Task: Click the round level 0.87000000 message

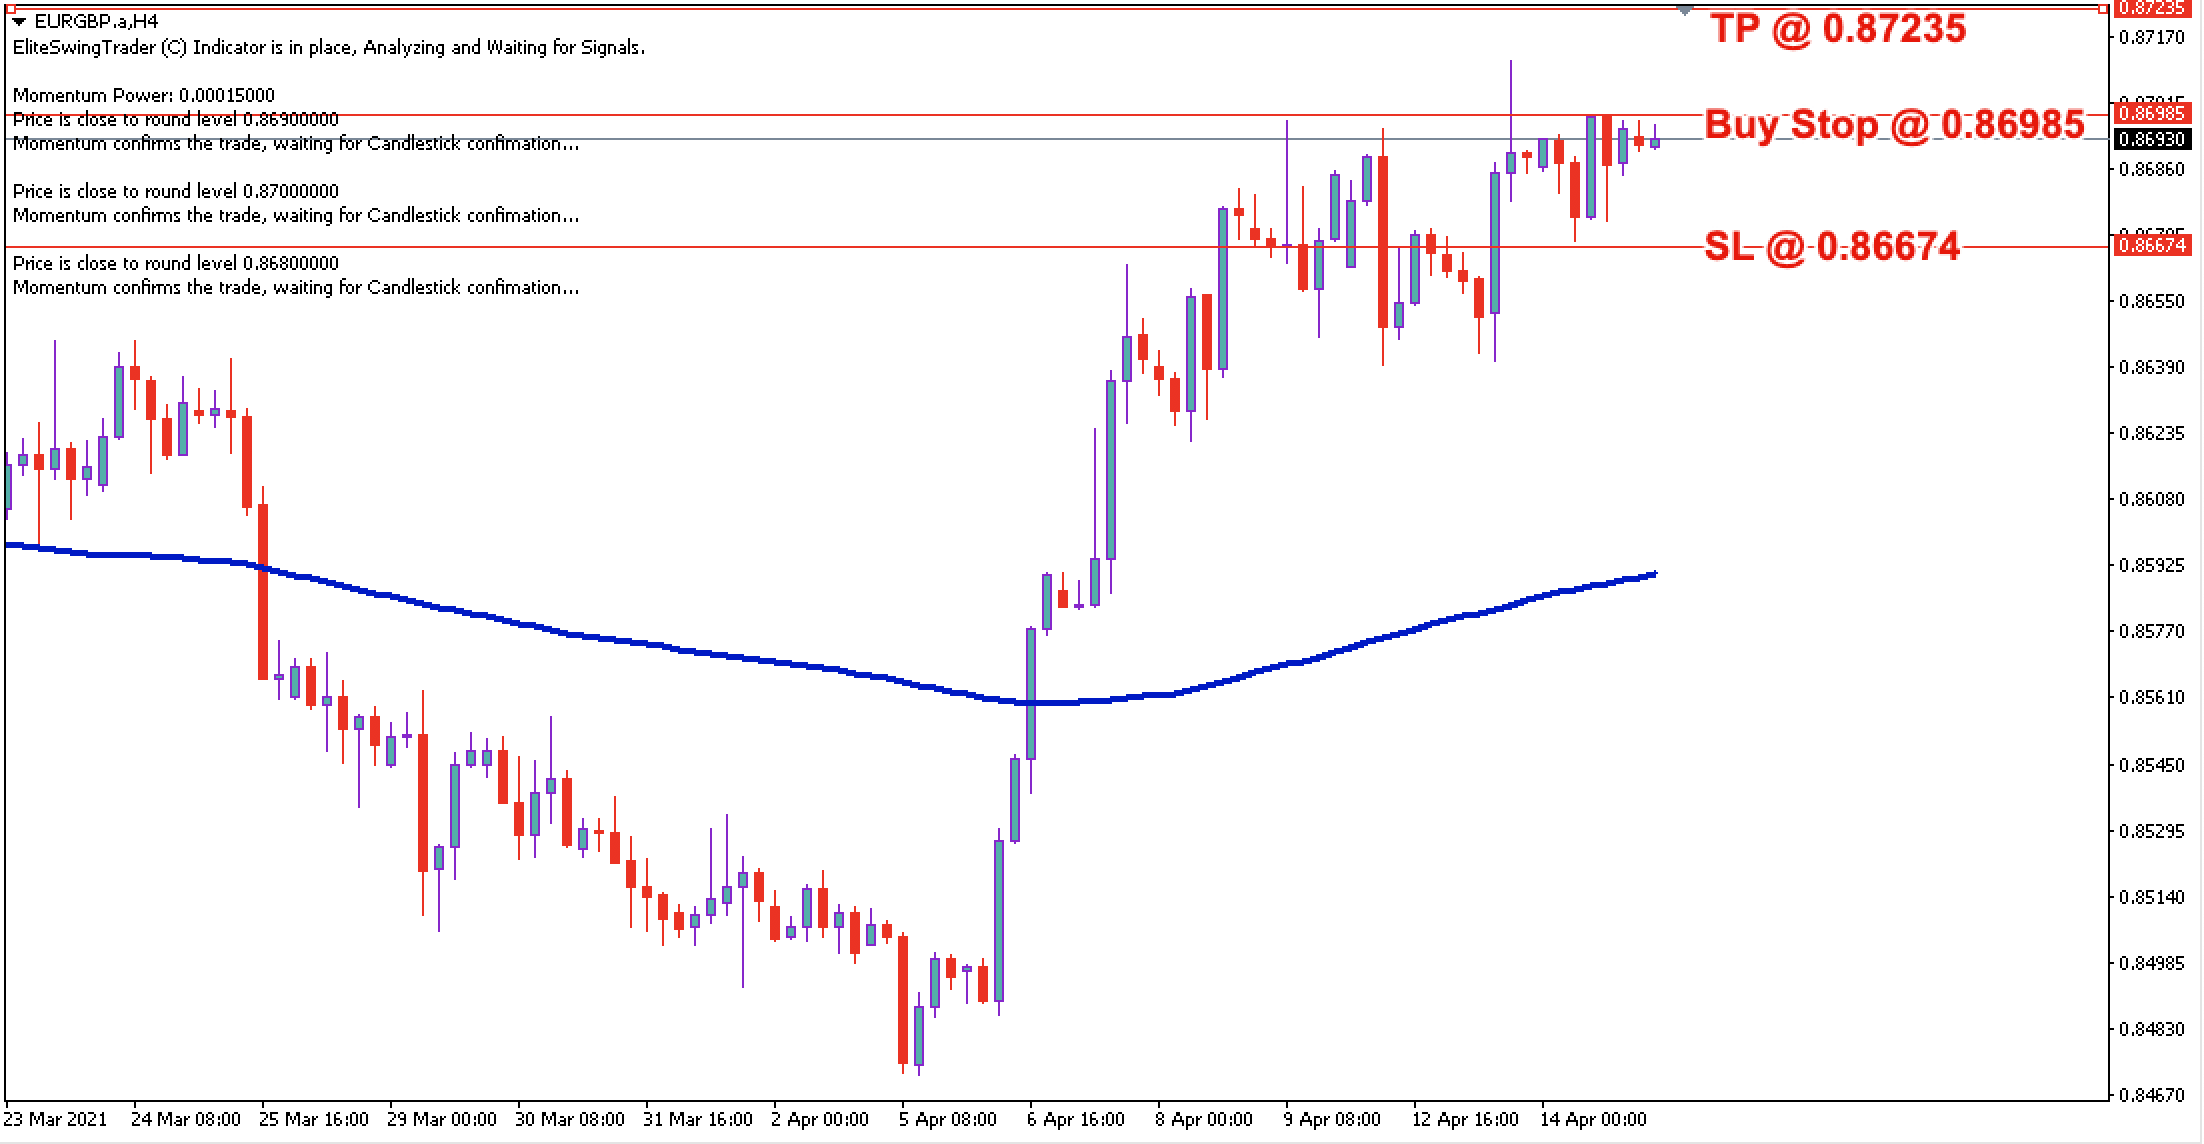Action: pos(175,191)
